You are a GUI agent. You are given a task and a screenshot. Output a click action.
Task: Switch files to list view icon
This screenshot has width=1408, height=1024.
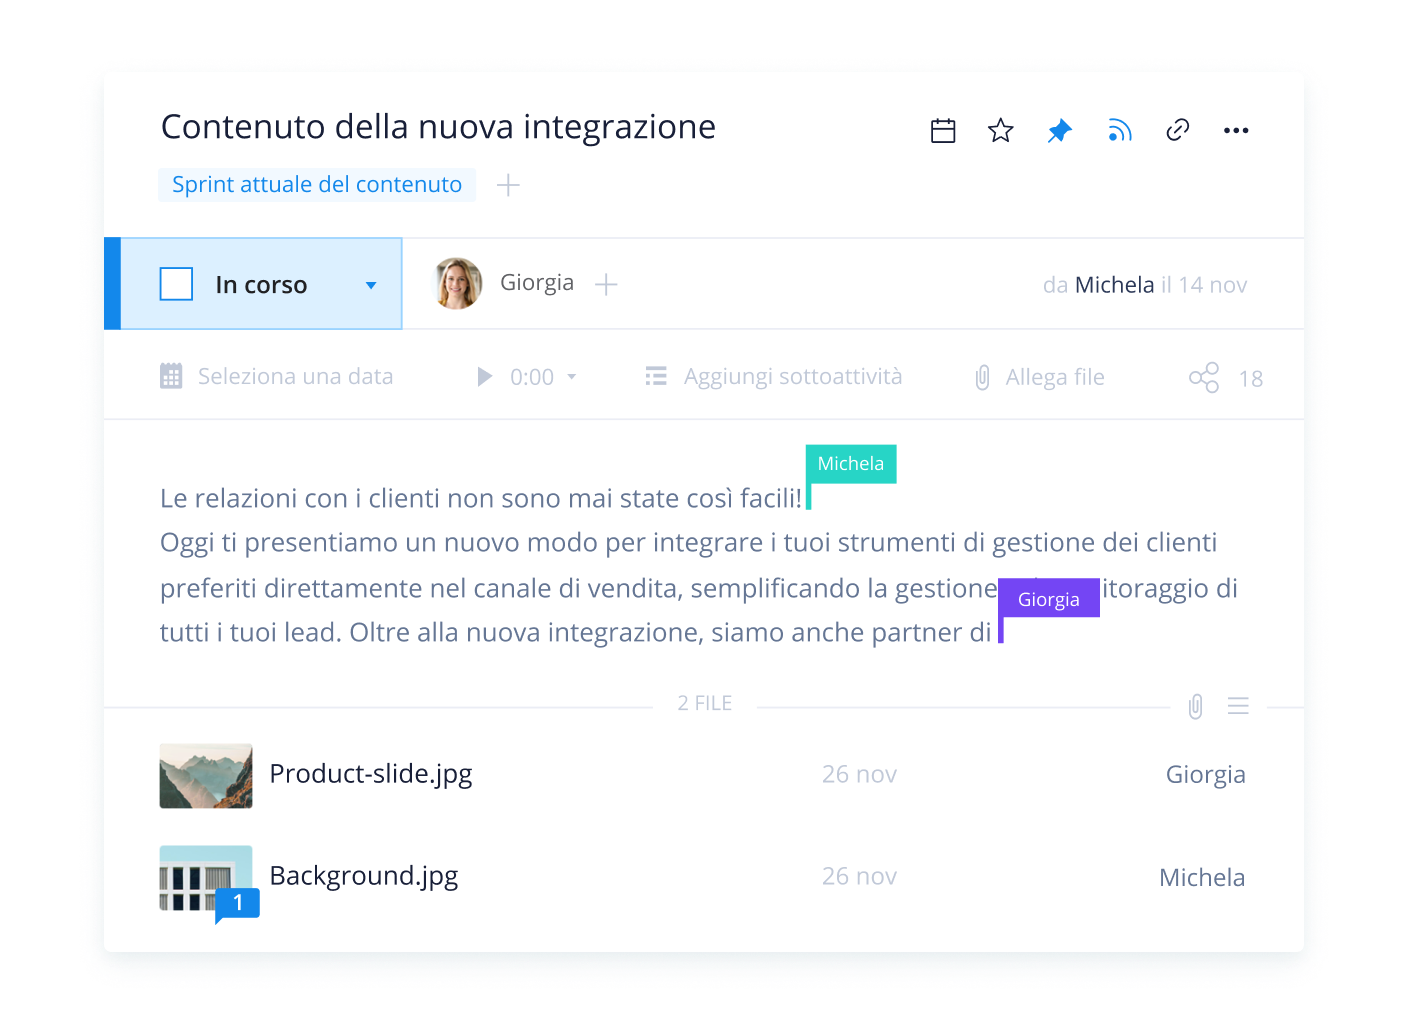point(1238,706)
